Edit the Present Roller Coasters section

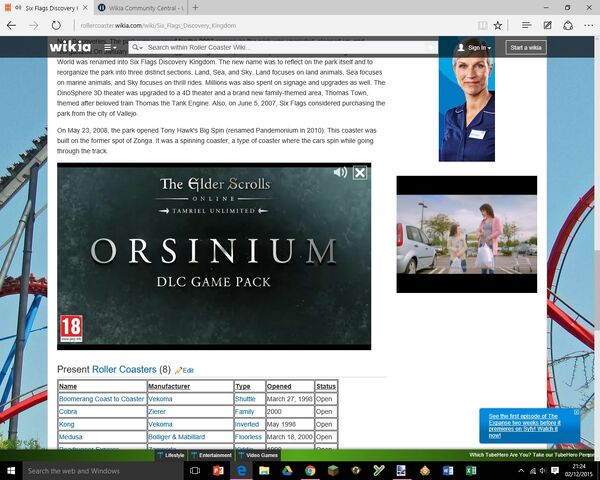coord(184,370)
